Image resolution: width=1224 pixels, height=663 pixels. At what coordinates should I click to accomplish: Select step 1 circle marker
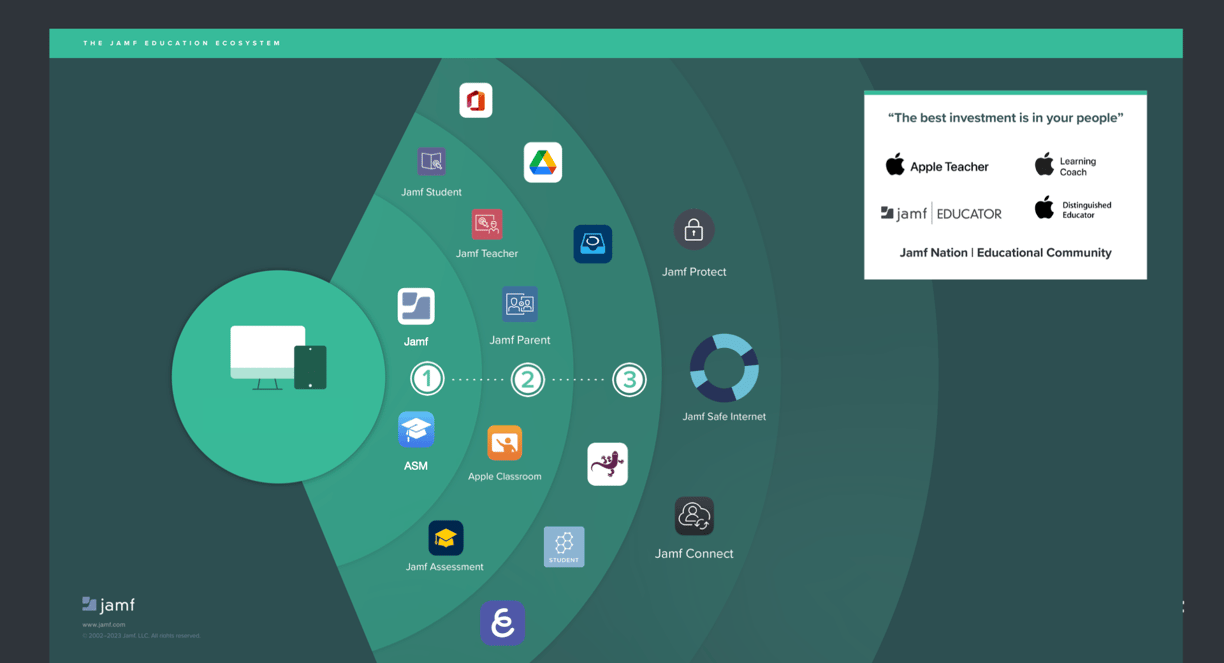coord(427,379)
